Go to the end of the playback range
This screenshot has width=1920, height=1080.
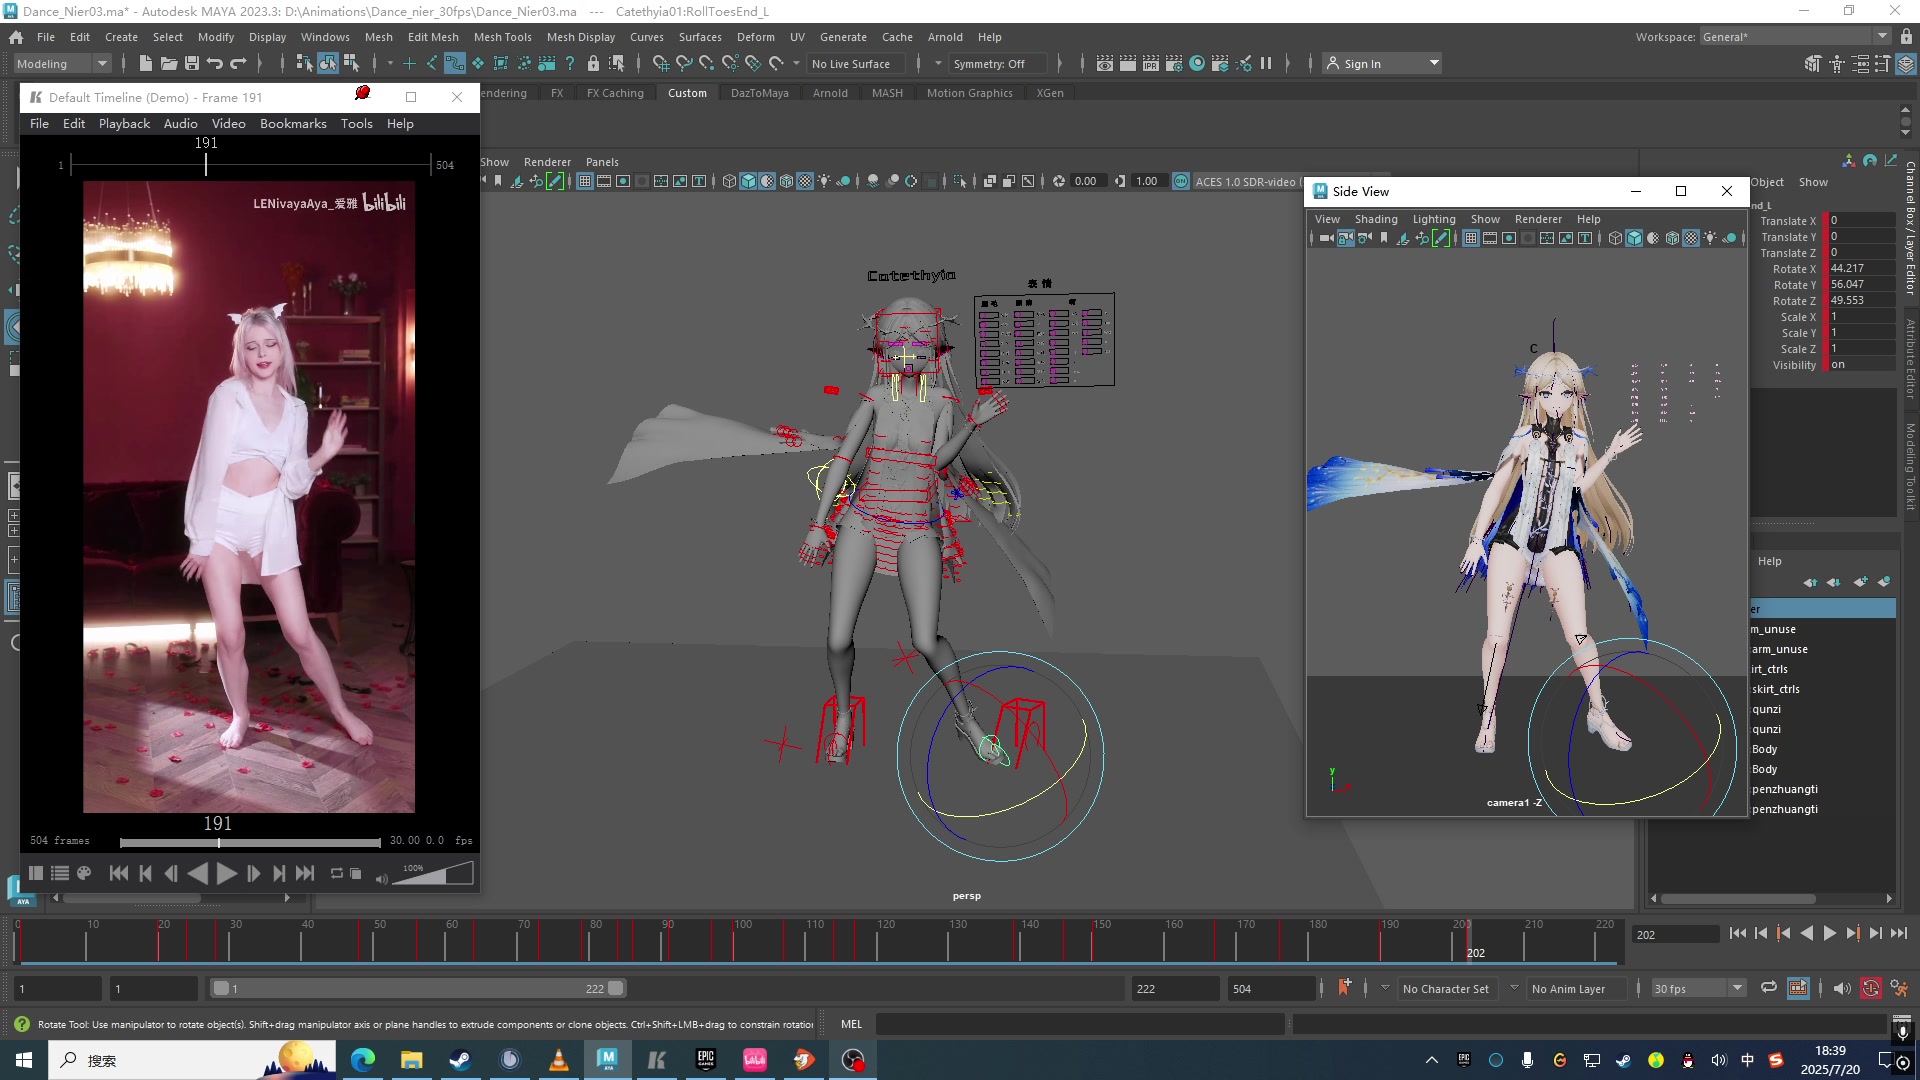pyautogui.click(x=1898, y=933)
